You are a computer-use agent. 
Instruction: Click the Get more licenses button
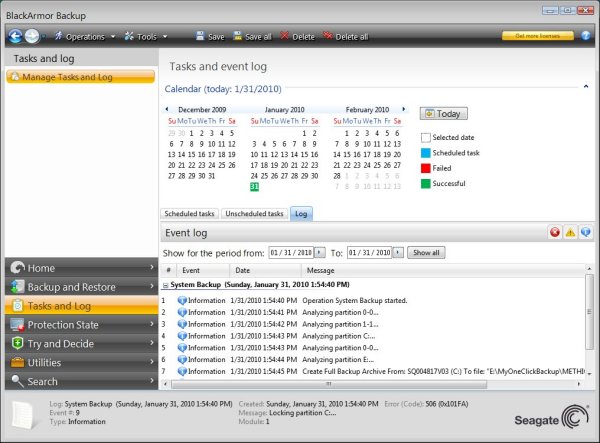pyautogui.click(x=538, y=36)
